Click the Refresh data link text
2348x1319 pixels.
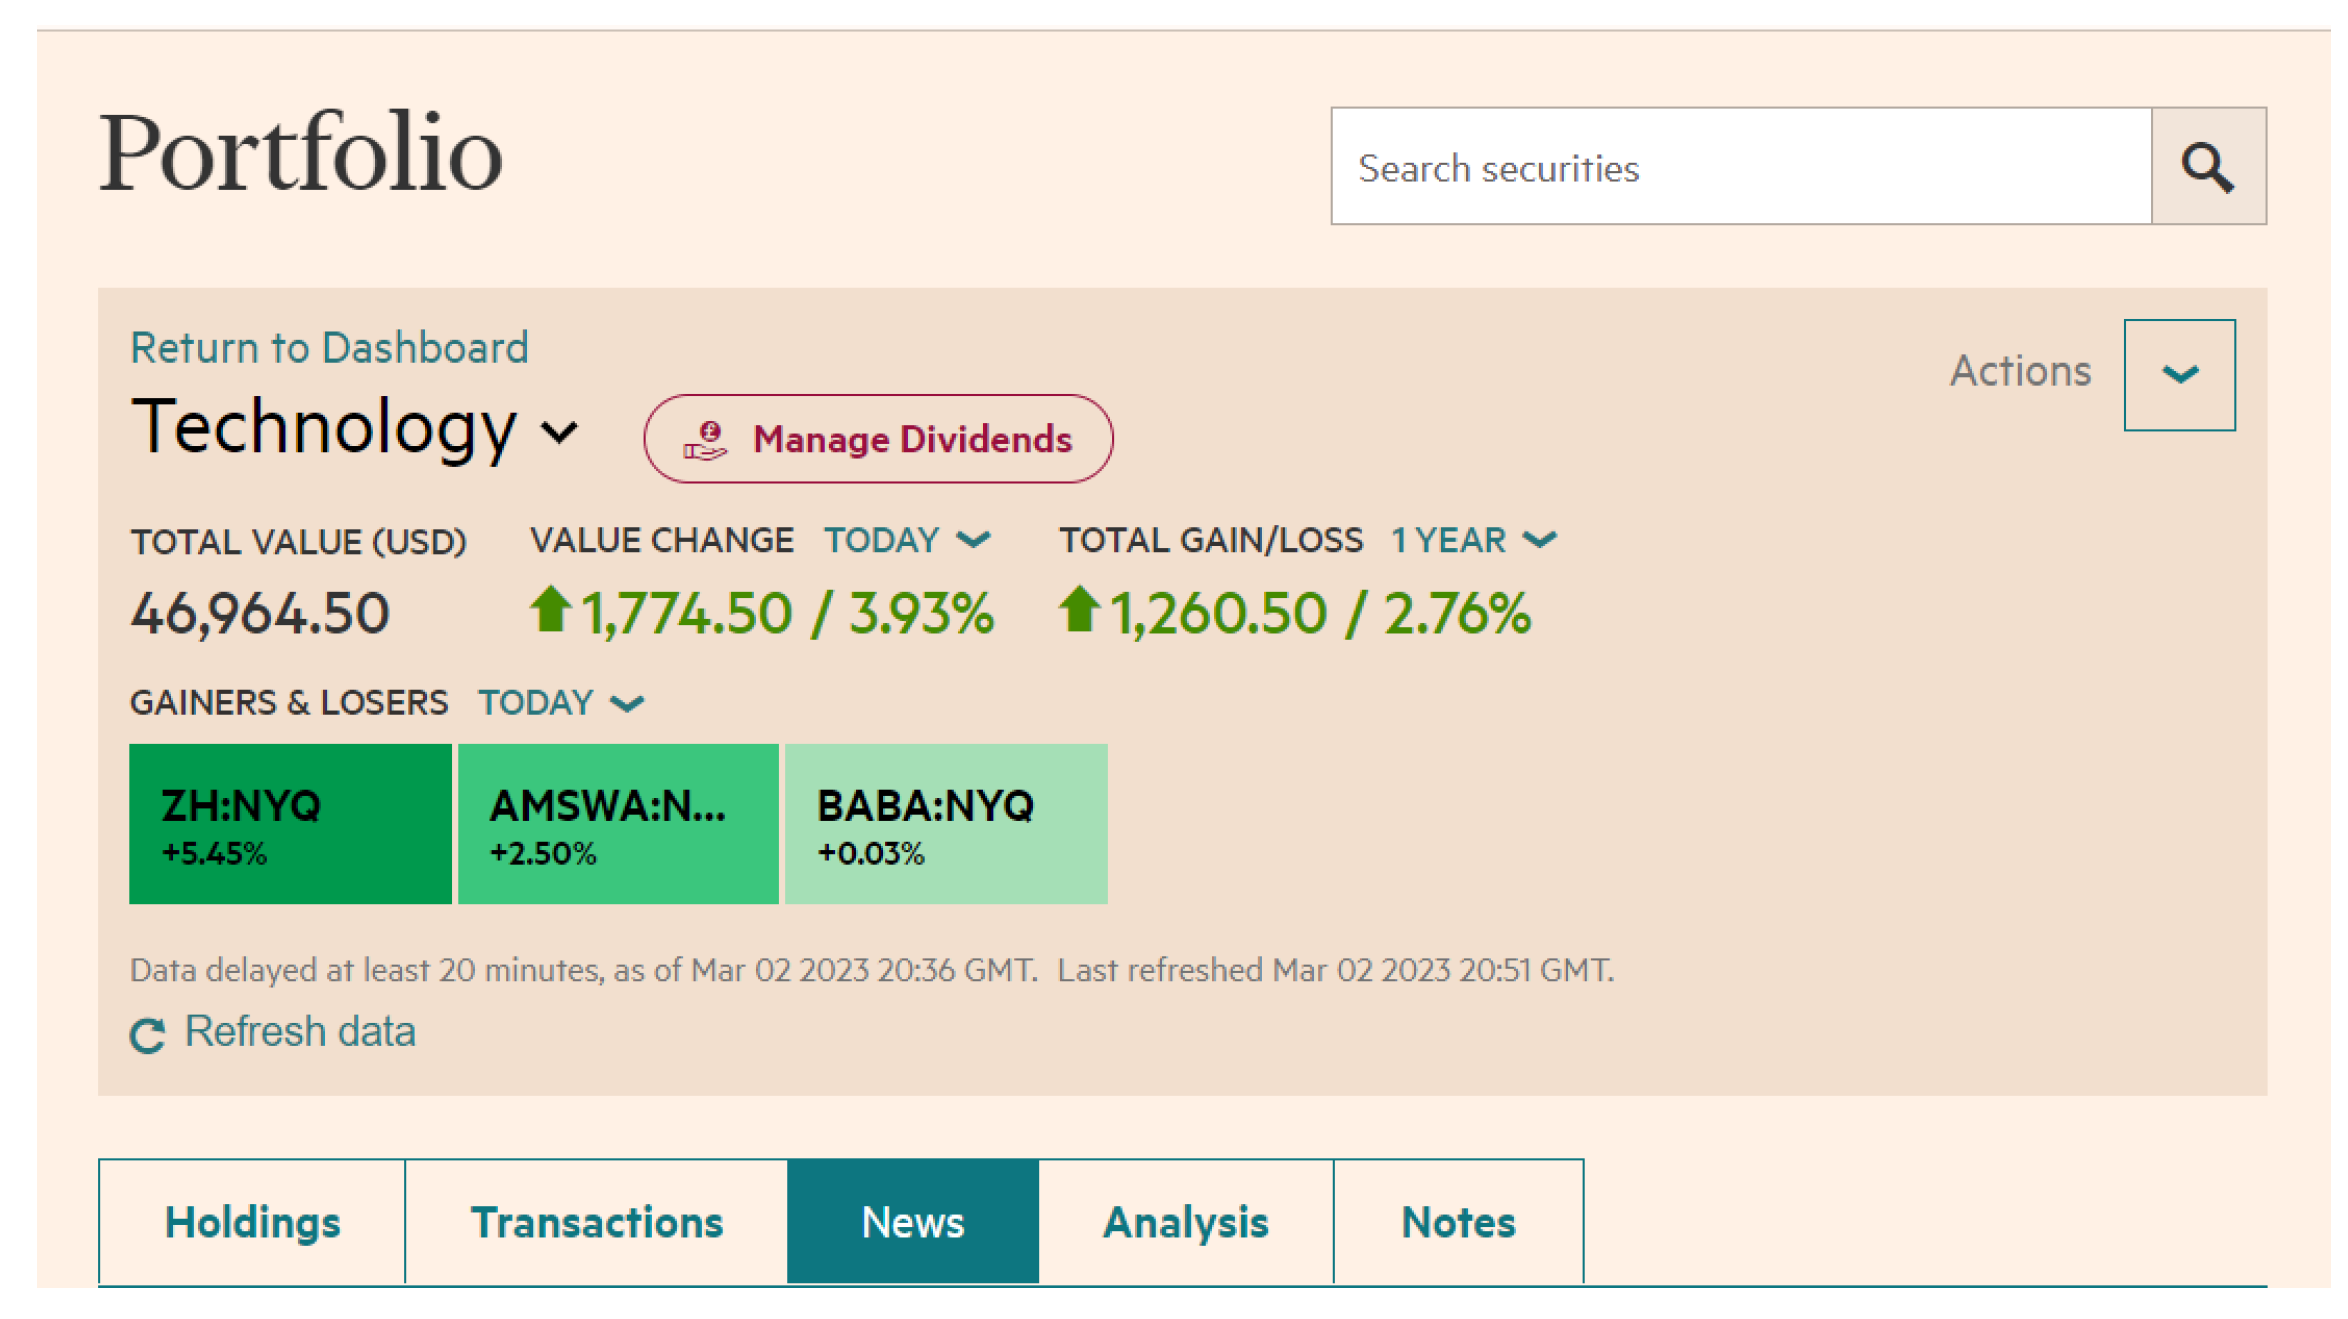(300, 1032)
